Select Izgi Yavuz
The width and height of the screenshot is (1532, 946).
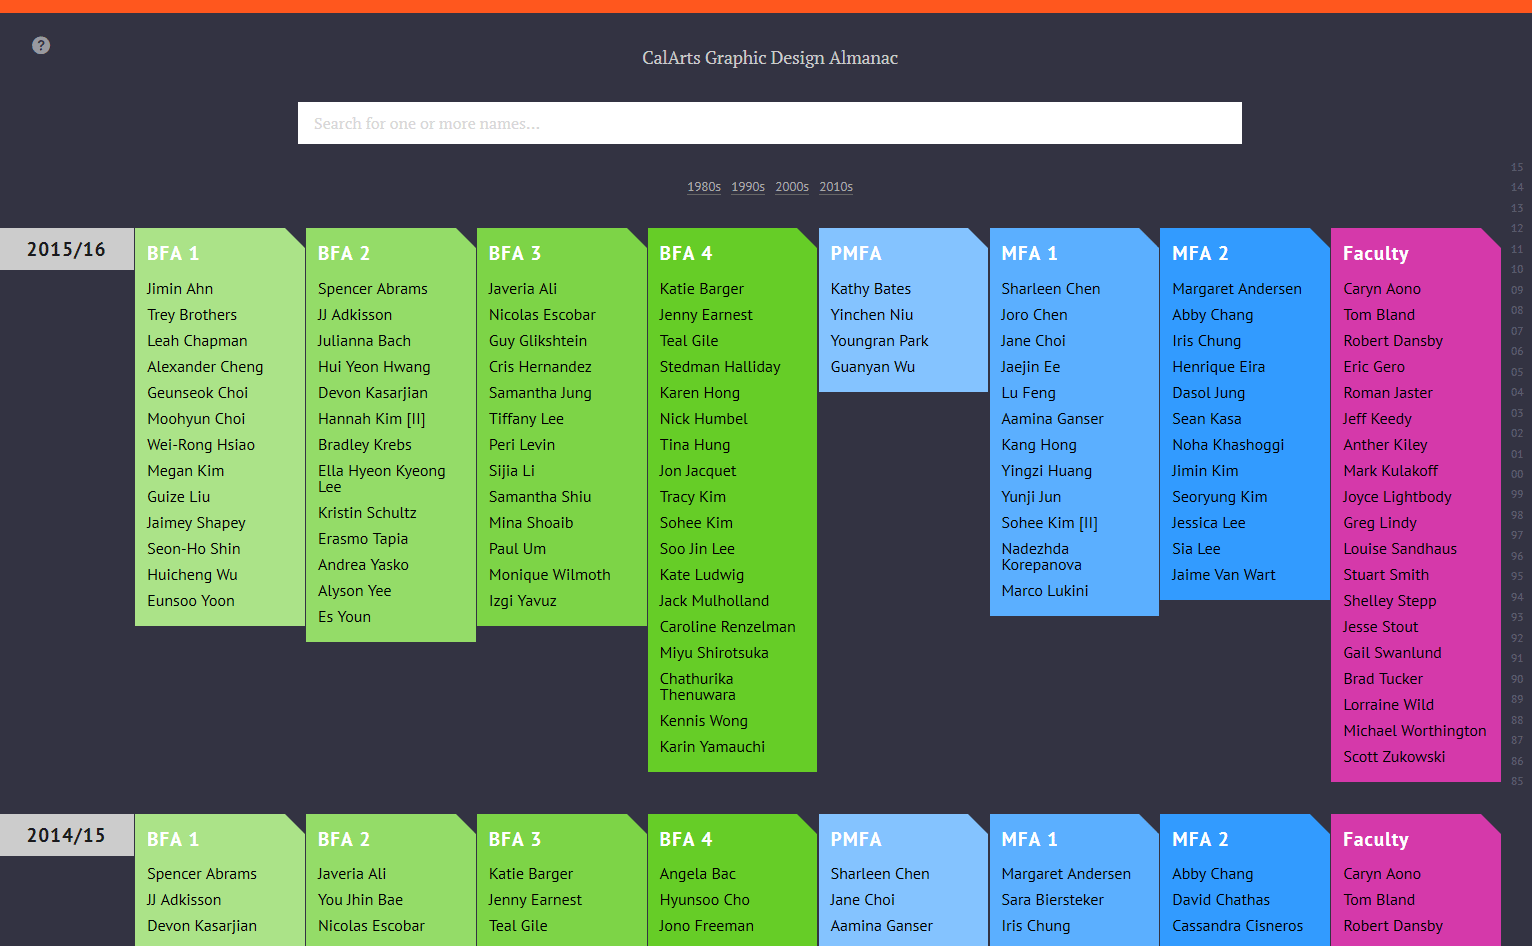pyautogui.click(x=522, y=601)
